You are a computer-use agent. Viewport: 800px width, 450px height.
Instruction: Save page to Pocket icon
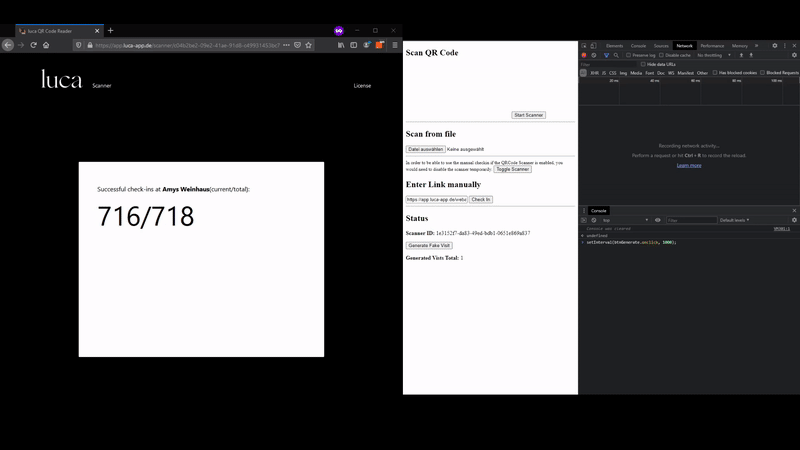click(297, 45)
